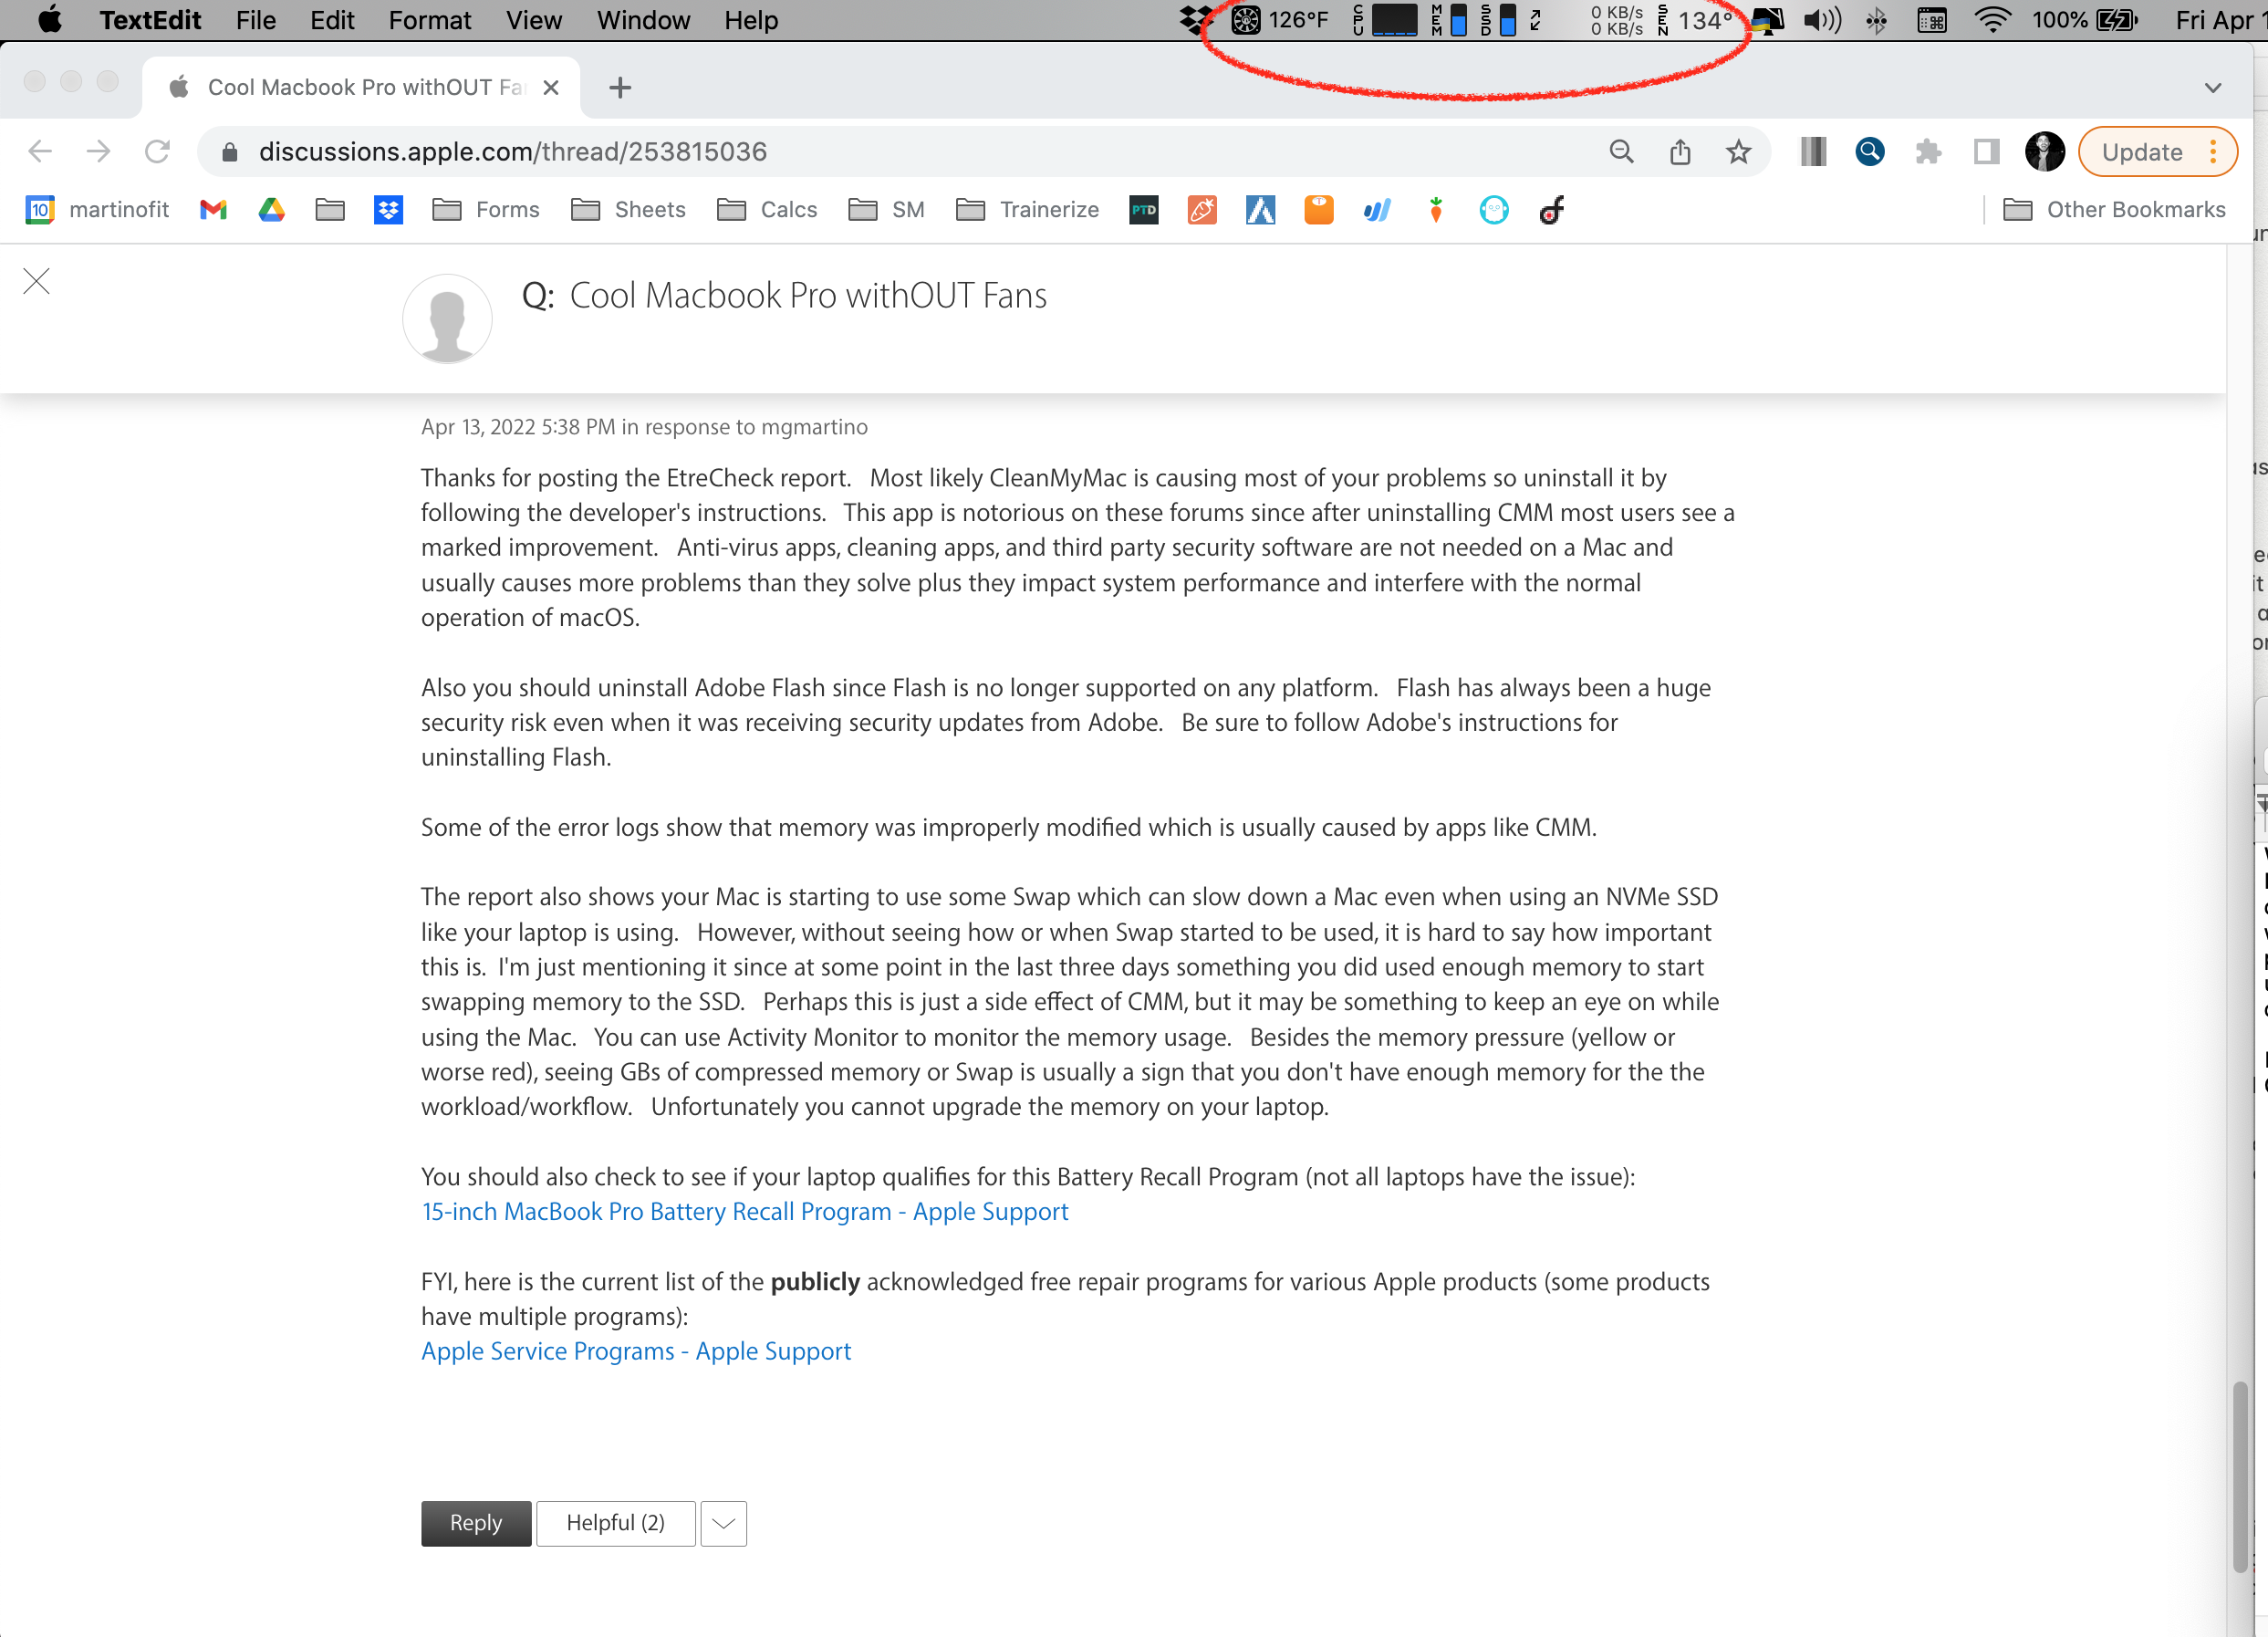
Task: Toggle Bluetooth menu bar icon
Action: (x=1876, y=20)
